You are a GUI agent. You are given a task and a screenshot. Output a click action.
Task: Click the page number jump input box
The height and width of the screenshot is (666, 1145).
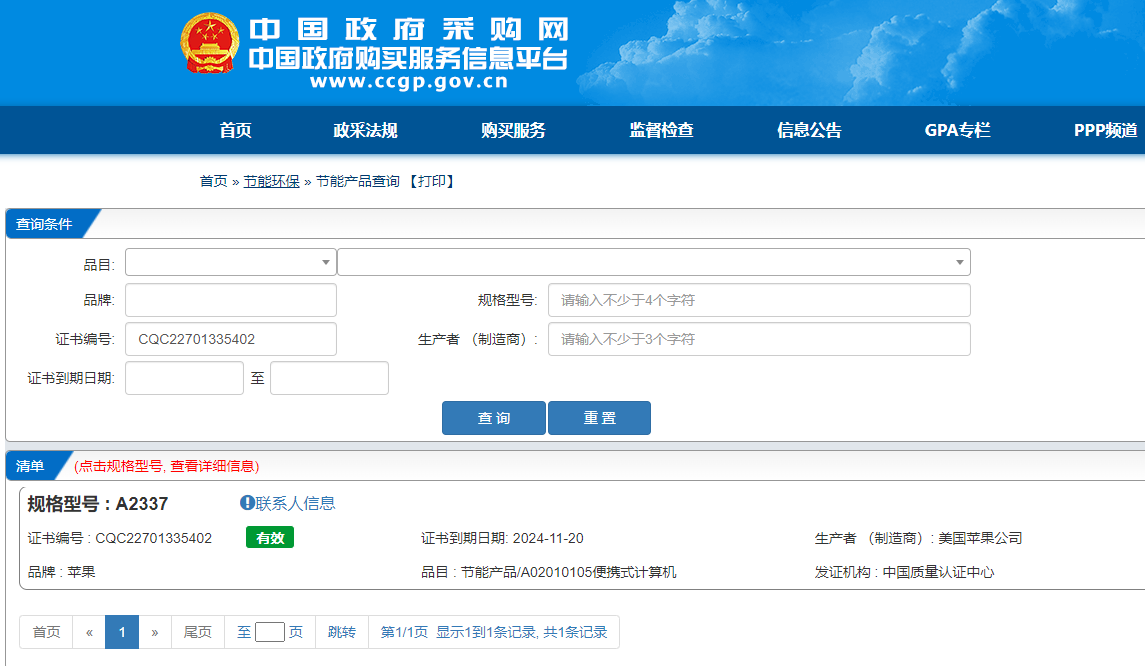269,632
